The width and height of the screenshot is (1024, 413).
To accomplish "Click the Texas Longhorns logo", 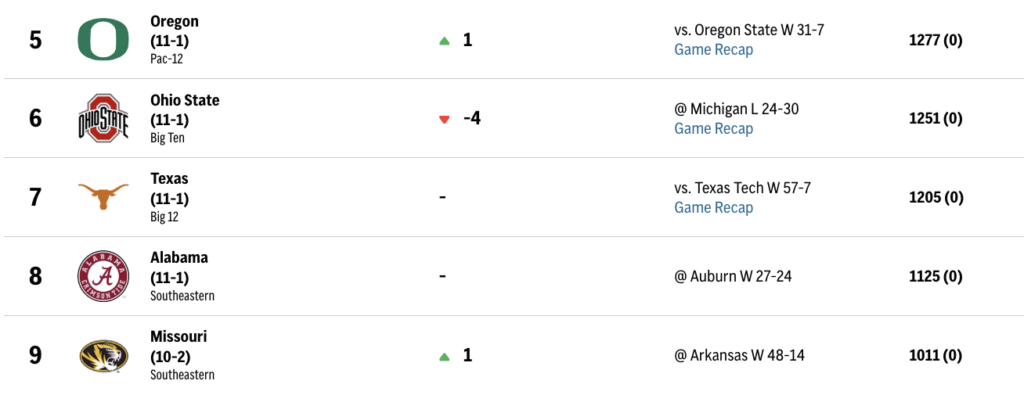I will 104,197.
